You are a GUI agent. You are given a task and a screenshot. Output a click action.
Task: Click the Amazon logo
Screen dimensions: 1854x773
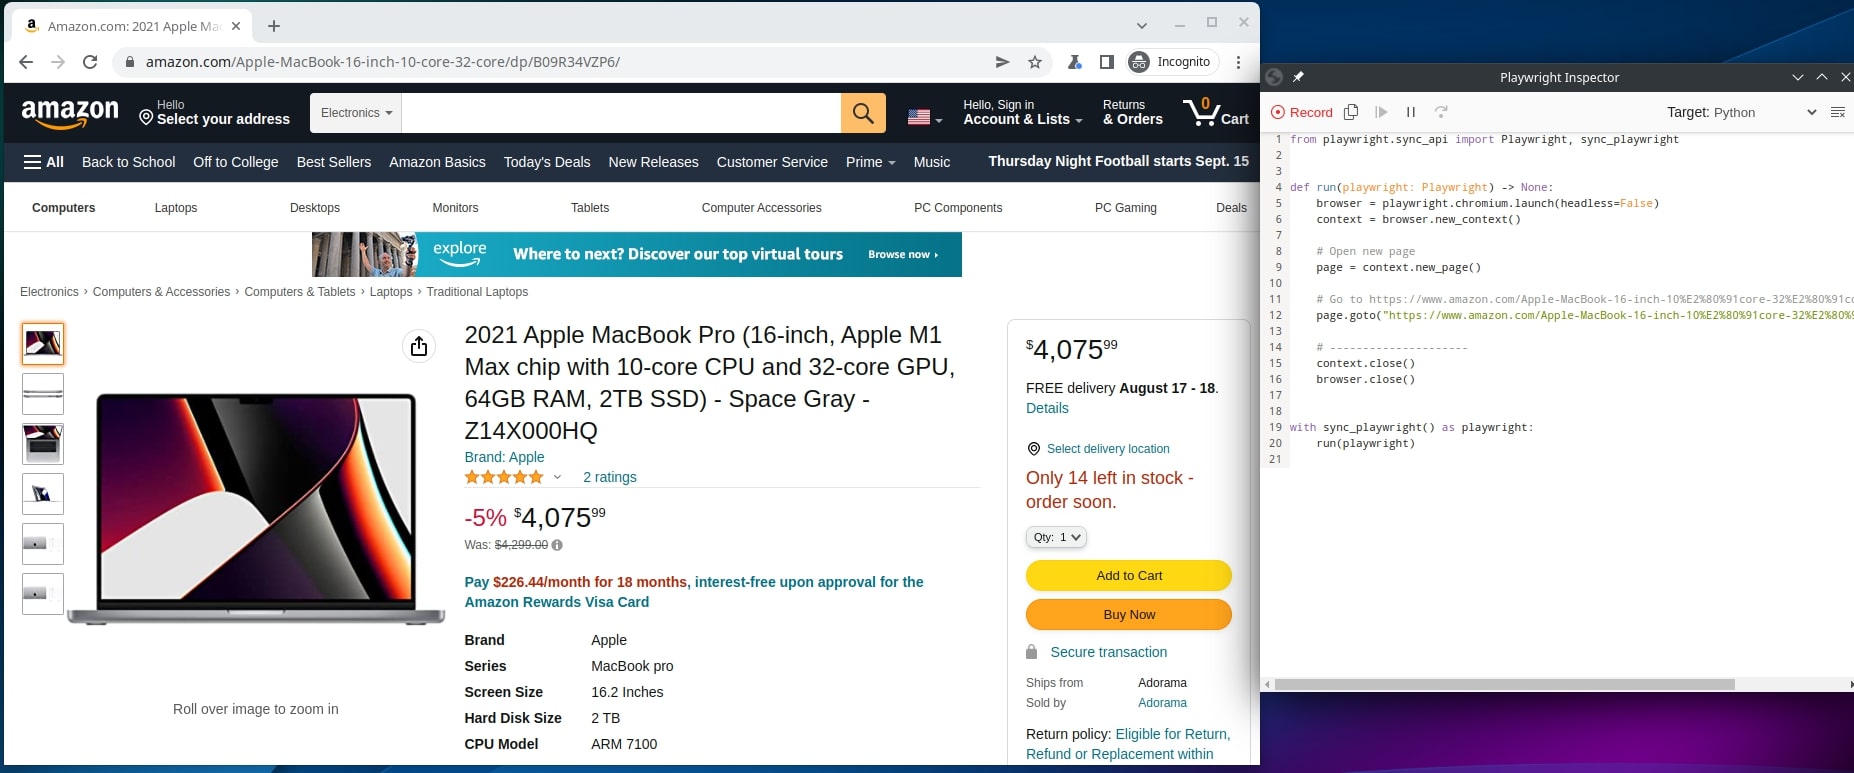coord(70,114)
